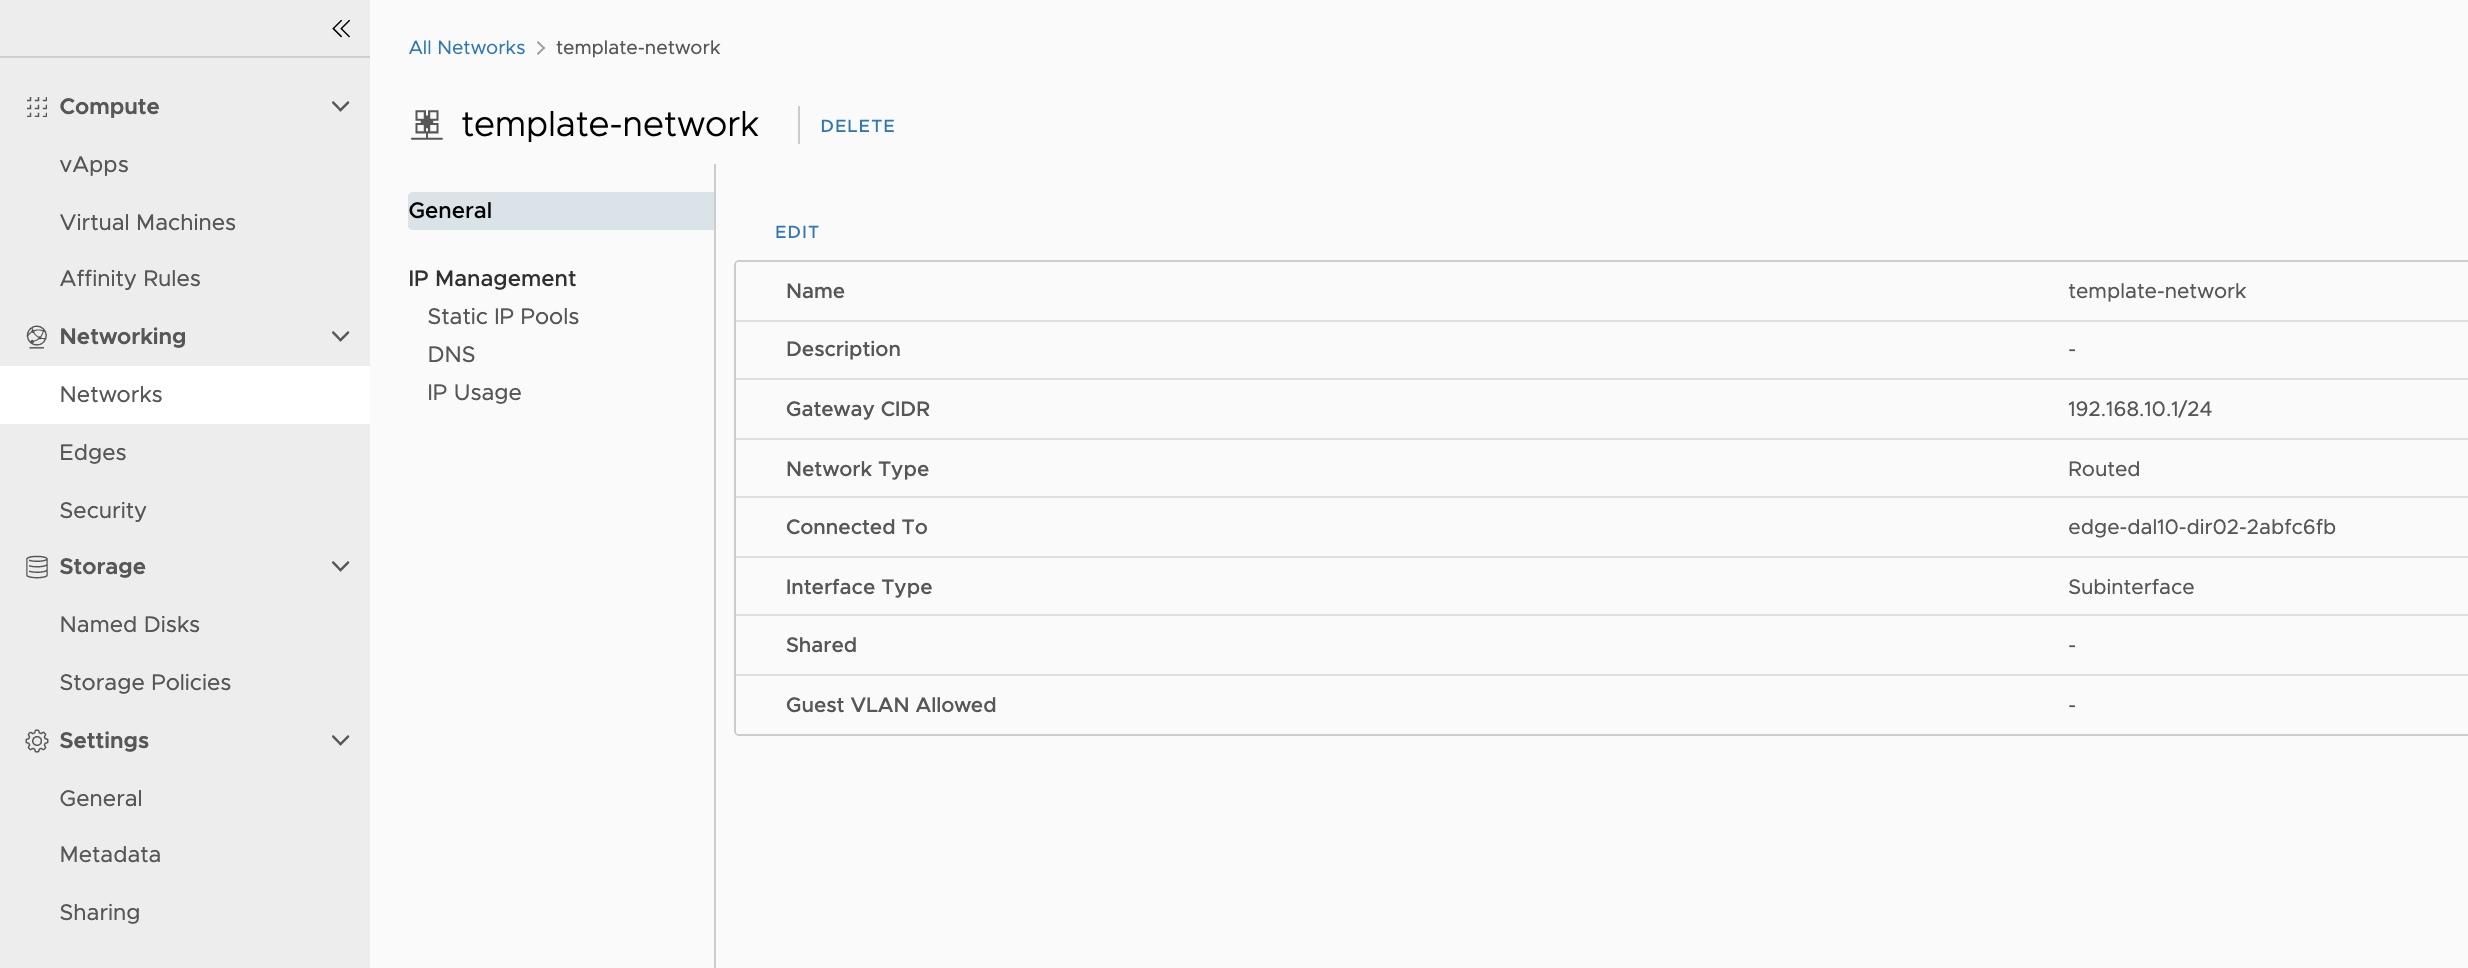This screenshot has width=2468, height=968.
Task: Open Storage Policies in sidebar
Action: pos(145,682)
